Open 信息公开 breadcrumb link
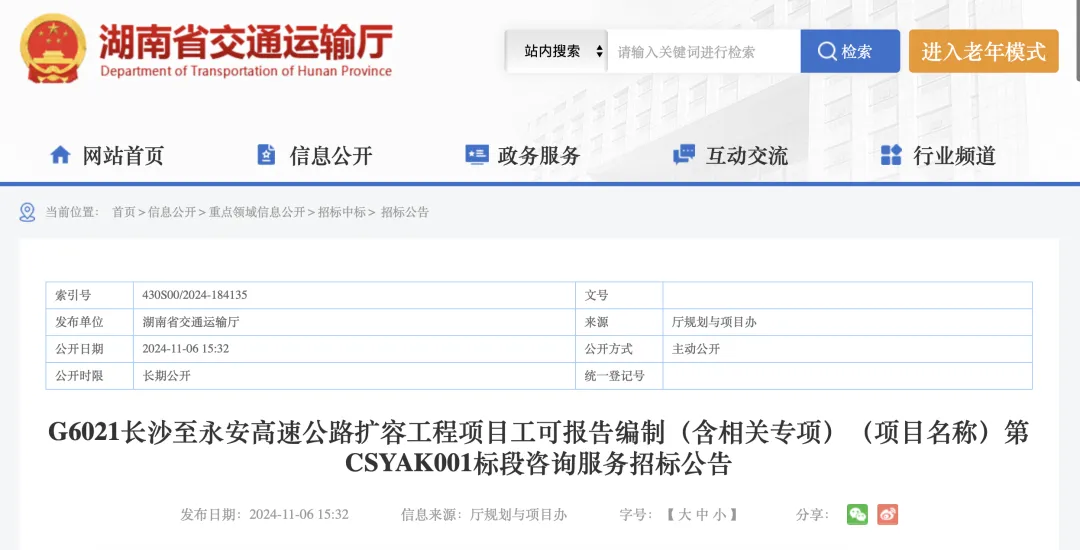Image resolution: width=1080 pixels, height=550 pixels. 172,212
